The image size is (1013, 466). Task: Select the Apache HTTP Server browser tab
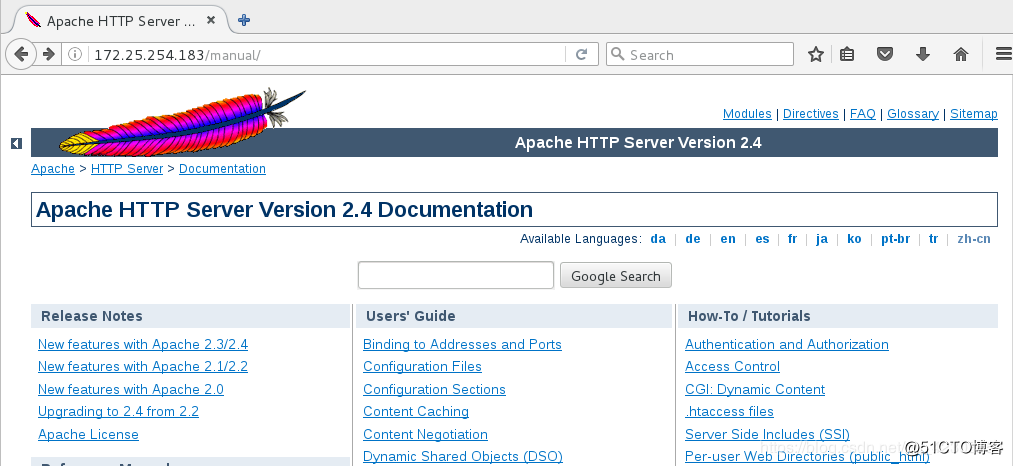(120, 21)
